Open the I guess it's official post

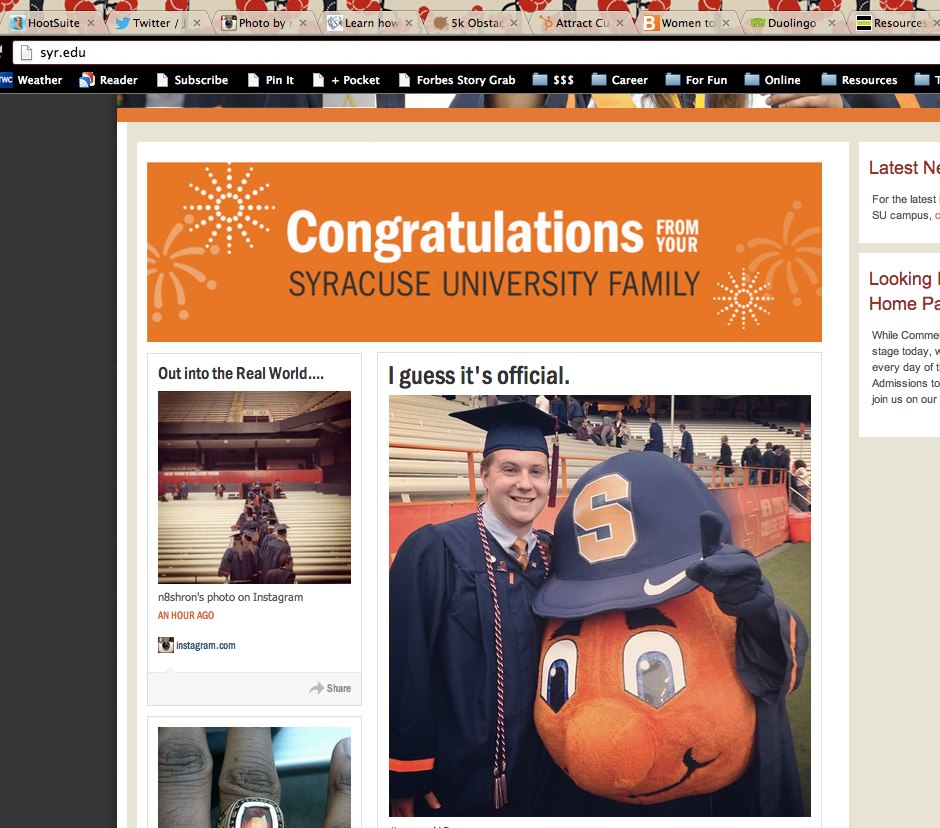(x=478, y=376)
